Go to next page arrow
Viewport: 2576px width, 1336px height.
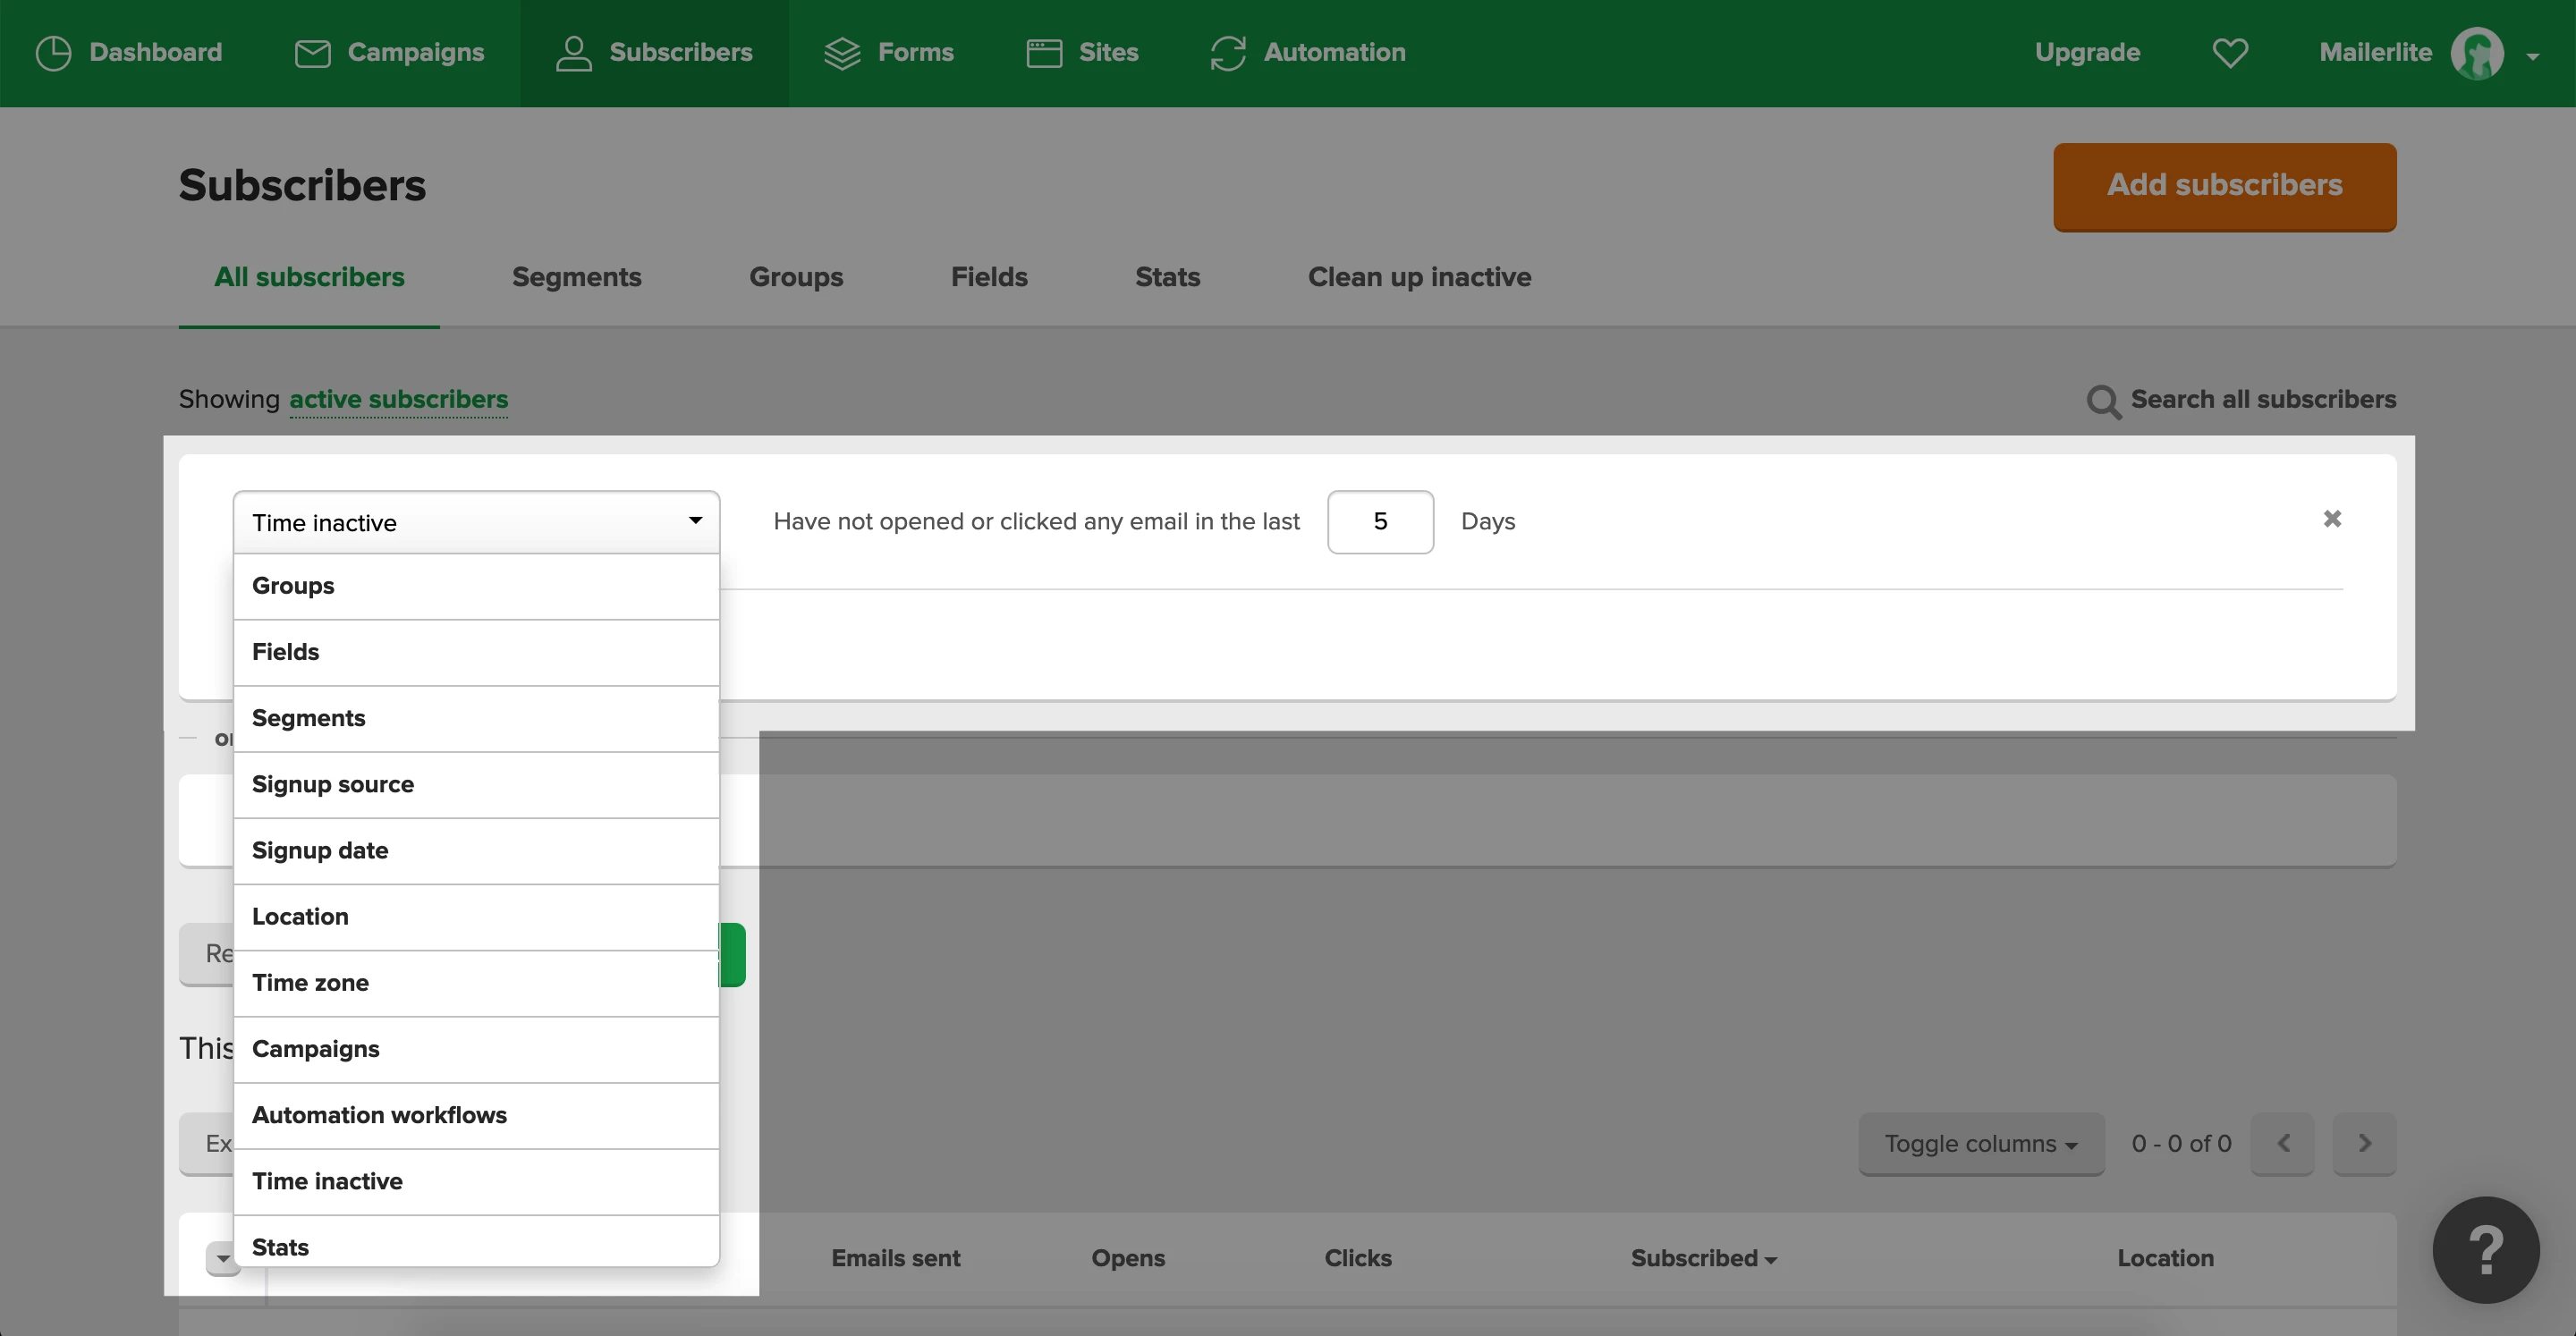2364,1143
